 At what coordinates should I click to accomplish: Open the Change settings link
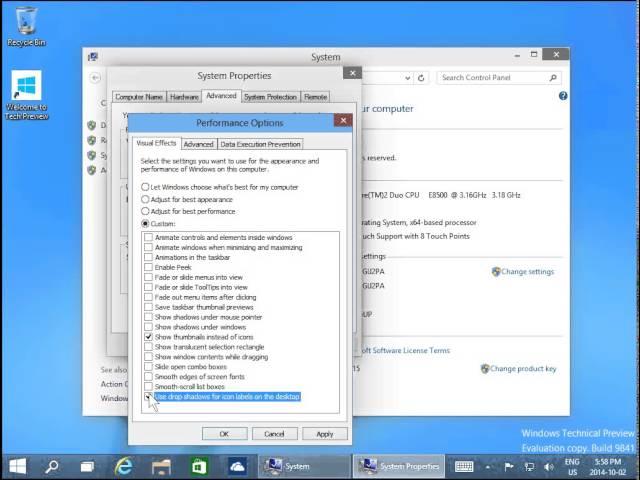pyautogui.click(x=527, y=272)
